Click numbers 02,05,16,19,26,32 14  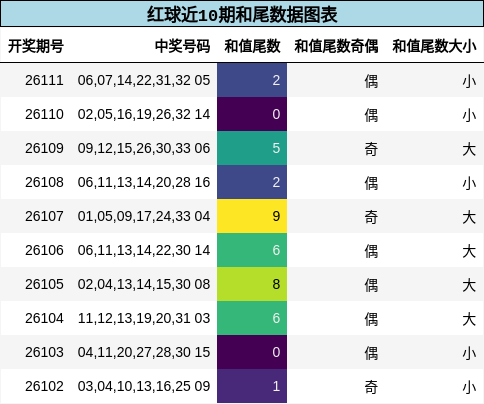[x=144, y=114]
